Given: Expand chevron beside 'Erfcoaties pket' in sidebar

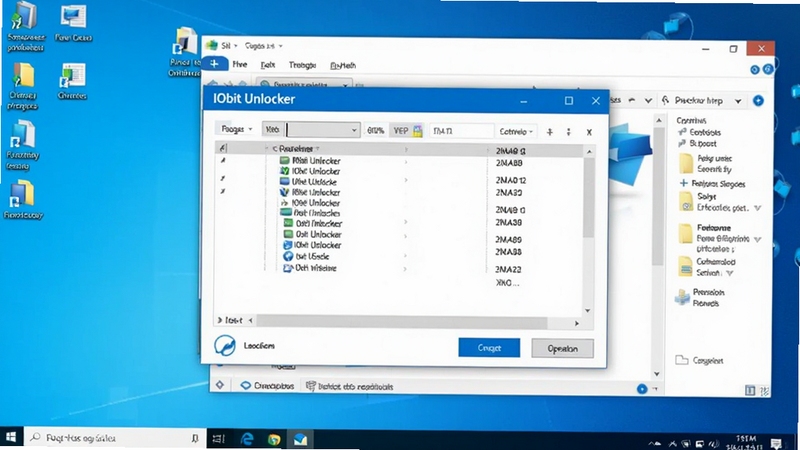Looking at the screenshot, I should 758,208.
